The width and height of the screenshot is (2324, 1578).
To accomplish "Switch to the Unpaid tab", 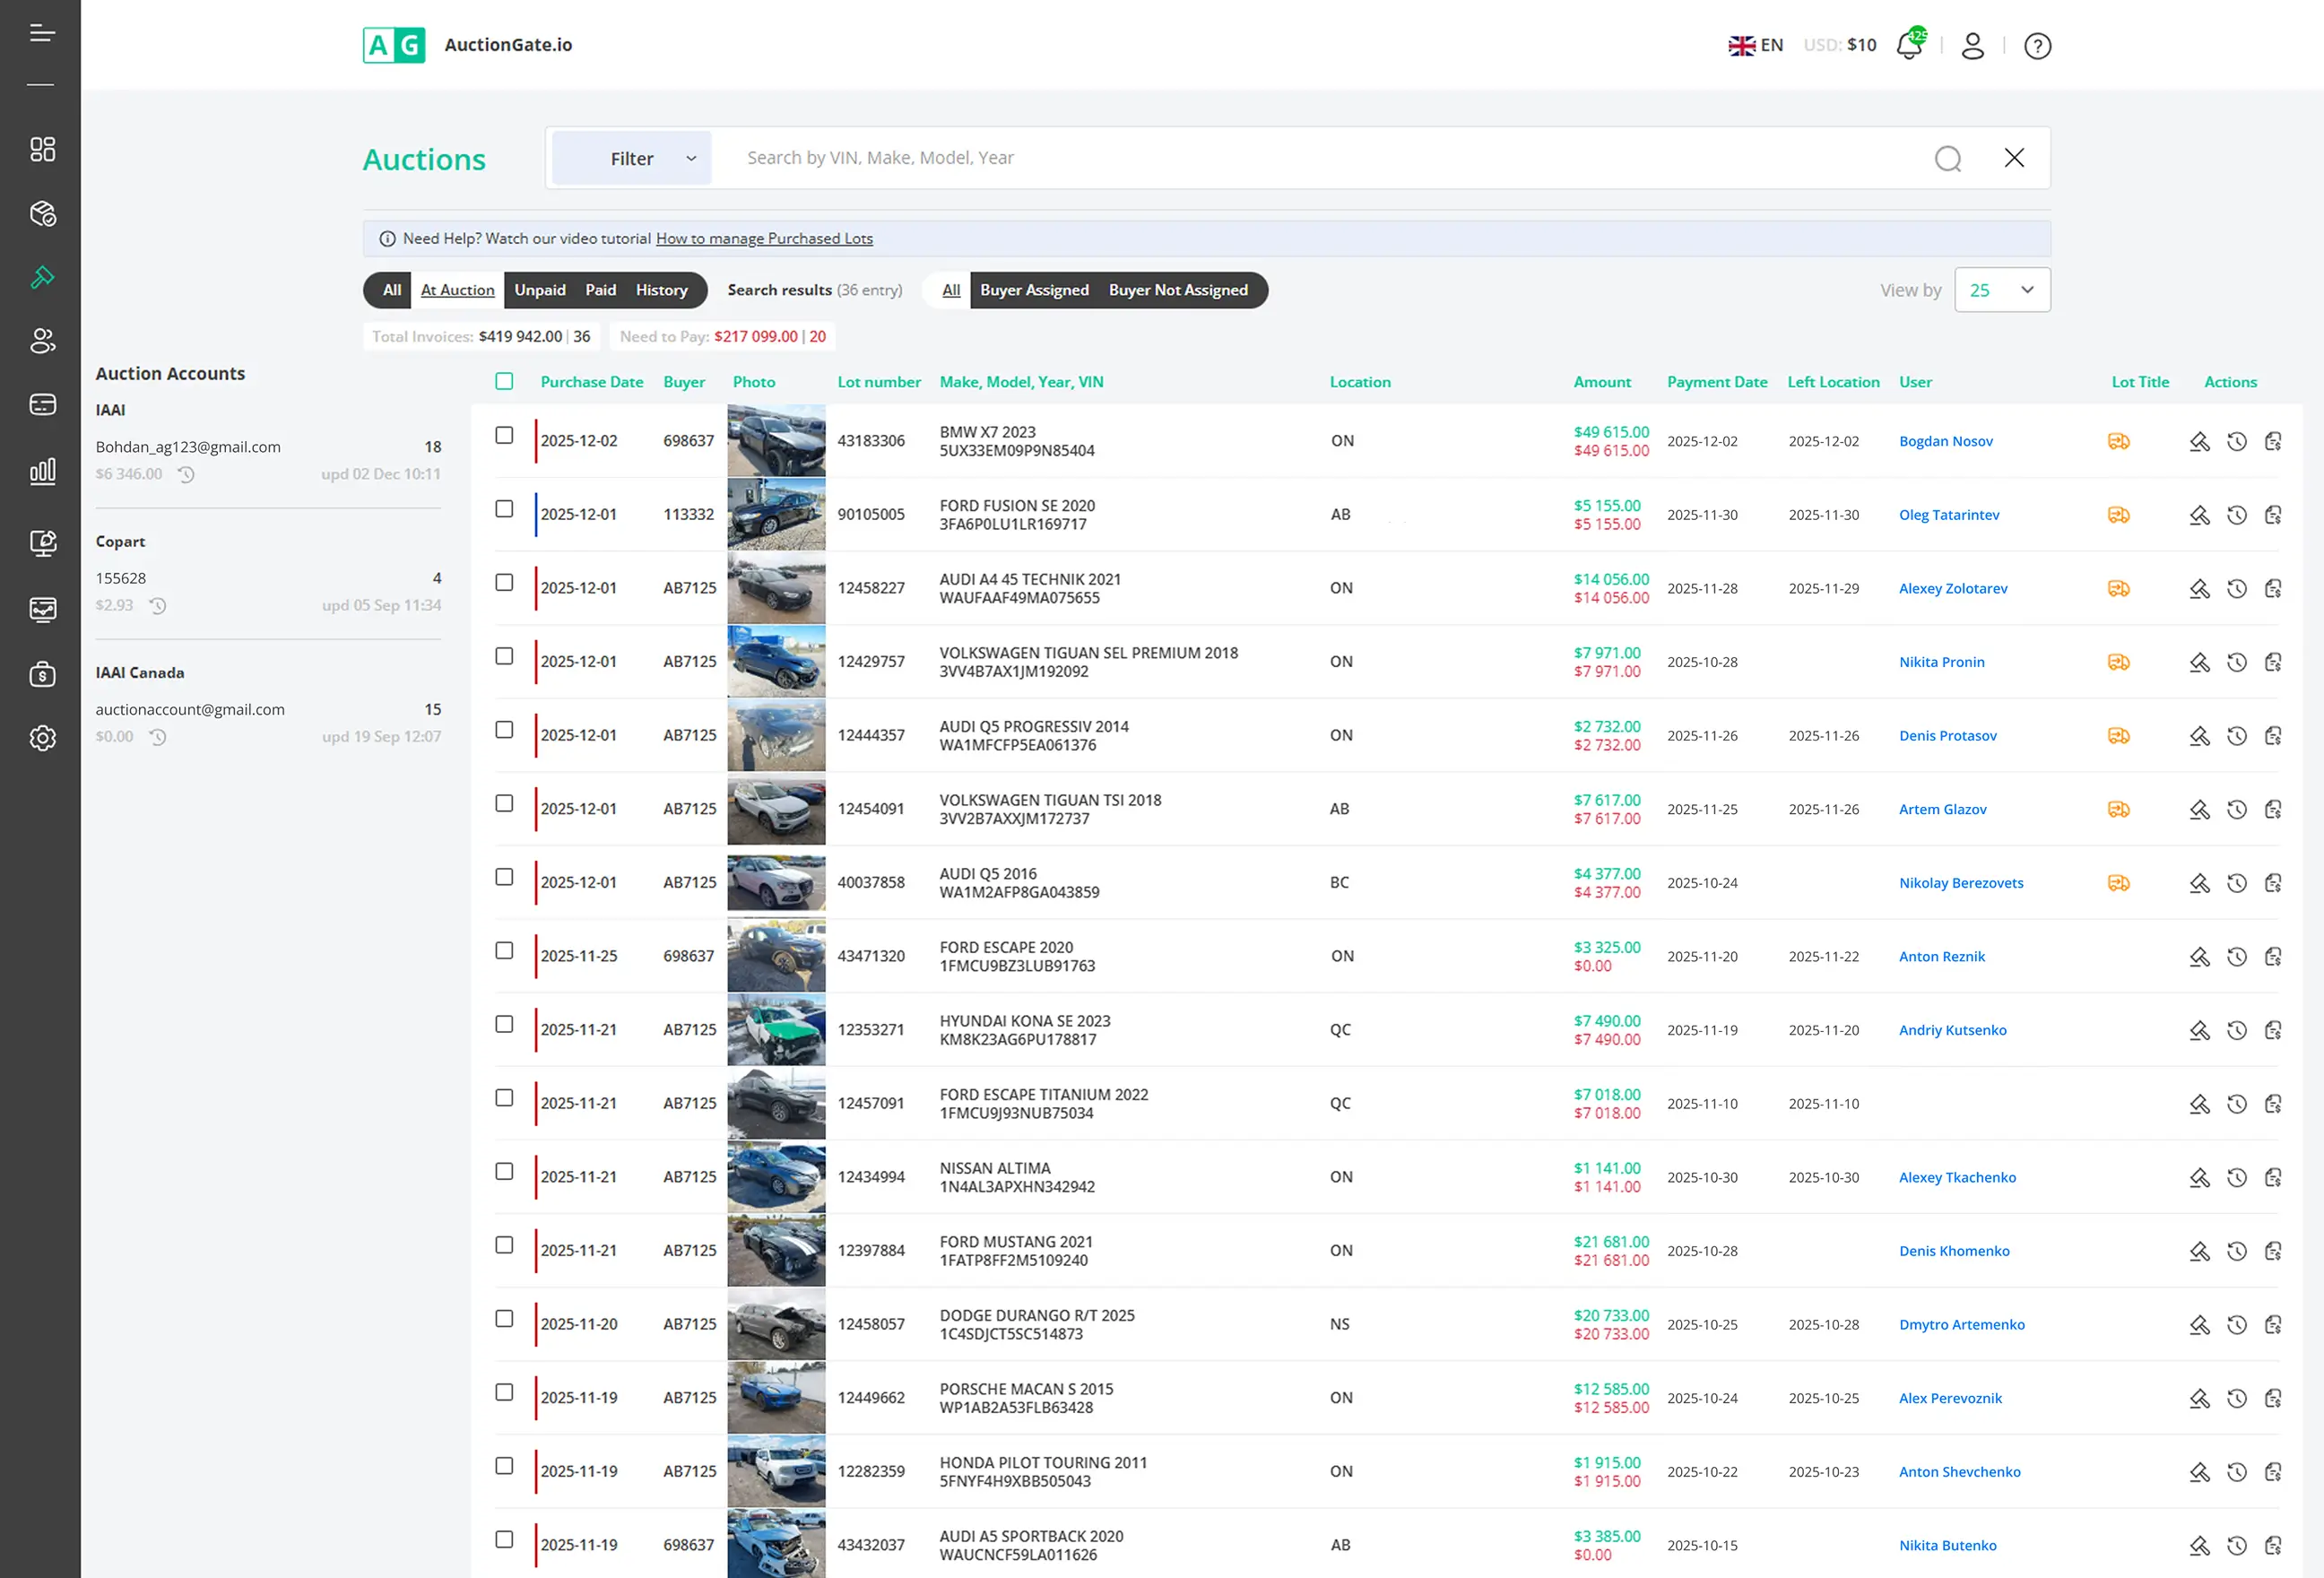I will 540,290.
